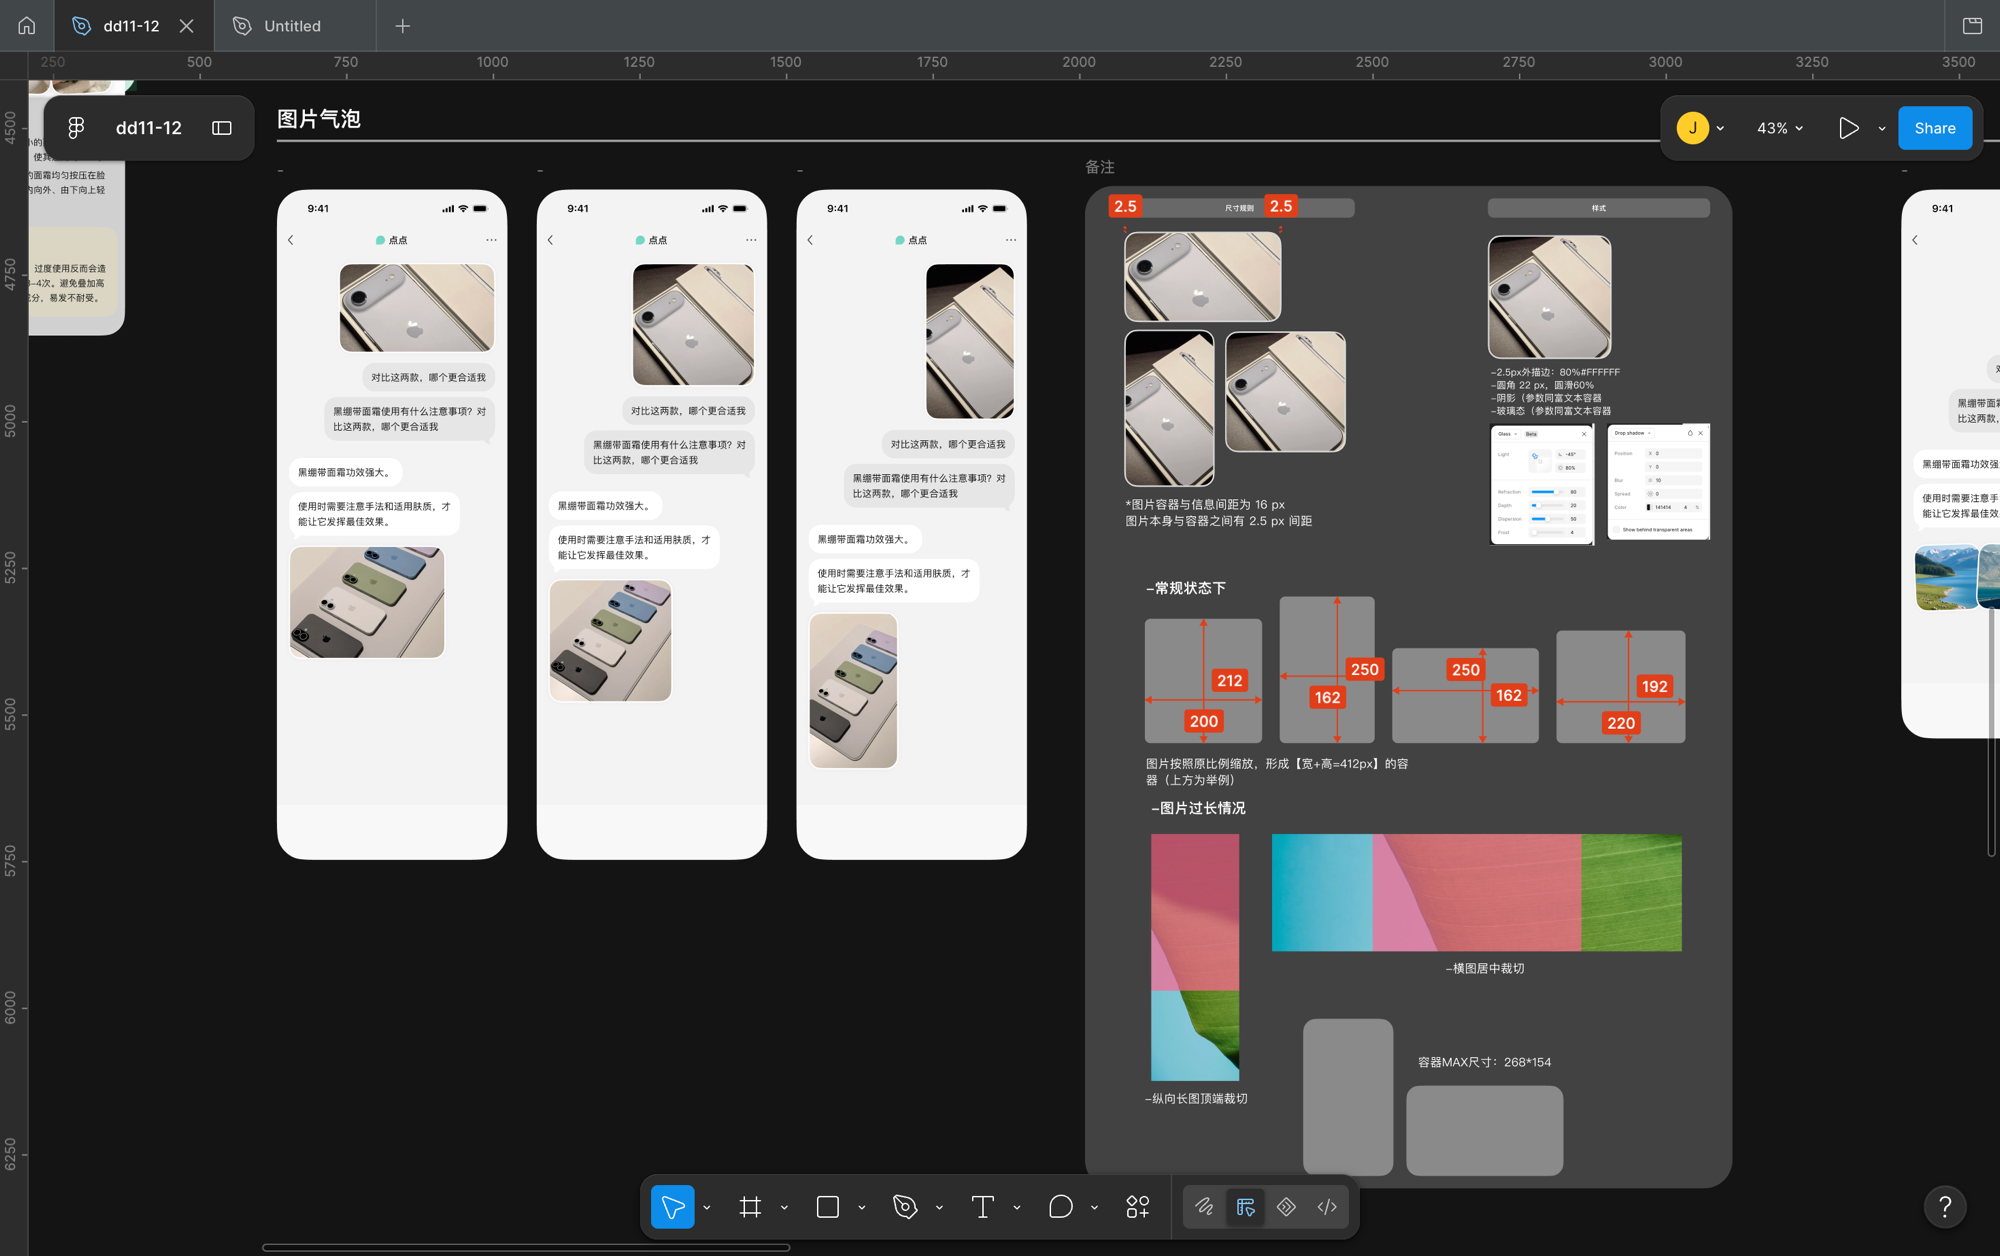This screenshot has height=1256, width=2000.
Task: Open the J user avatar
Action: [1692, 128]
